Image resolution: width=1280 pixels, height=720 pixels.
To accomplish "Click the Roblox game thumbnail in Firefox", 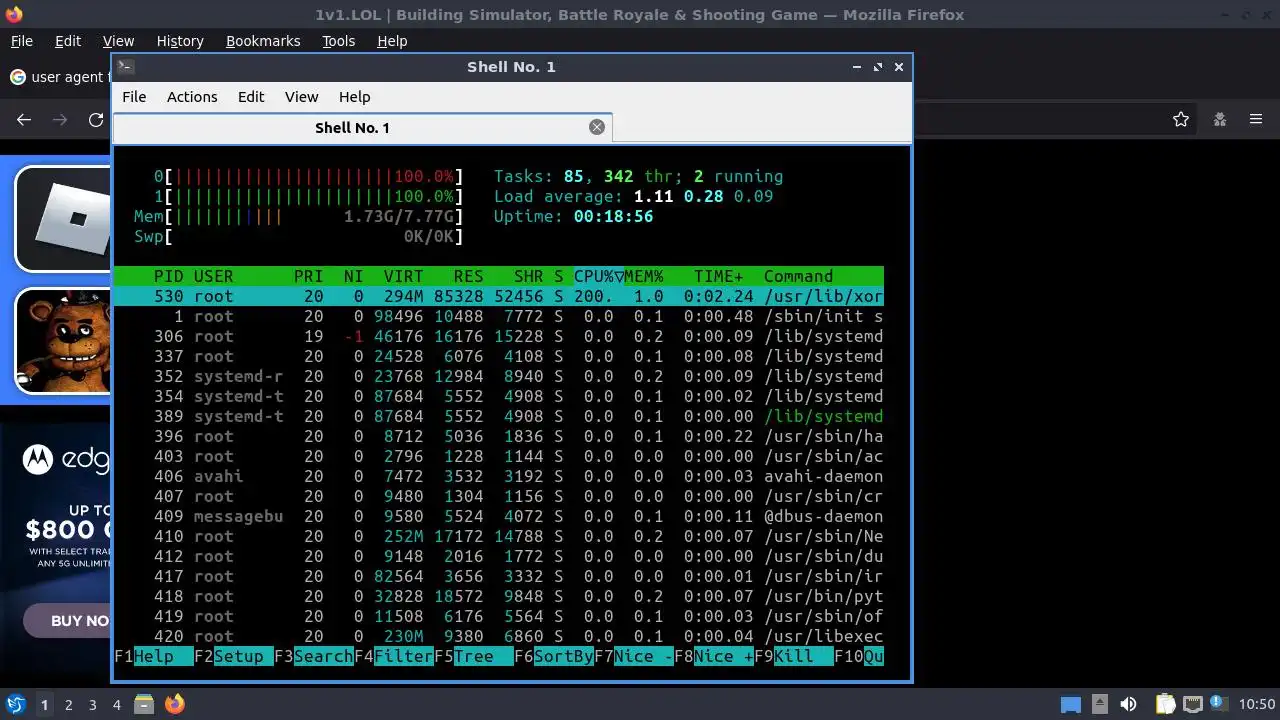I will (64, 219).
